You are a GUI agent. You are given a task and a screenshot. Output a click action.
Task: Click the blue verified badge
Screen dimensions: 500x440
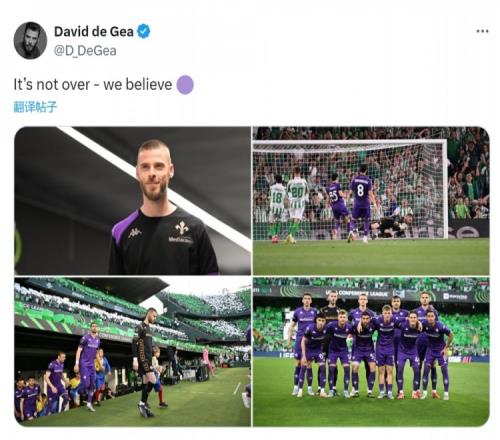(144, 31)
